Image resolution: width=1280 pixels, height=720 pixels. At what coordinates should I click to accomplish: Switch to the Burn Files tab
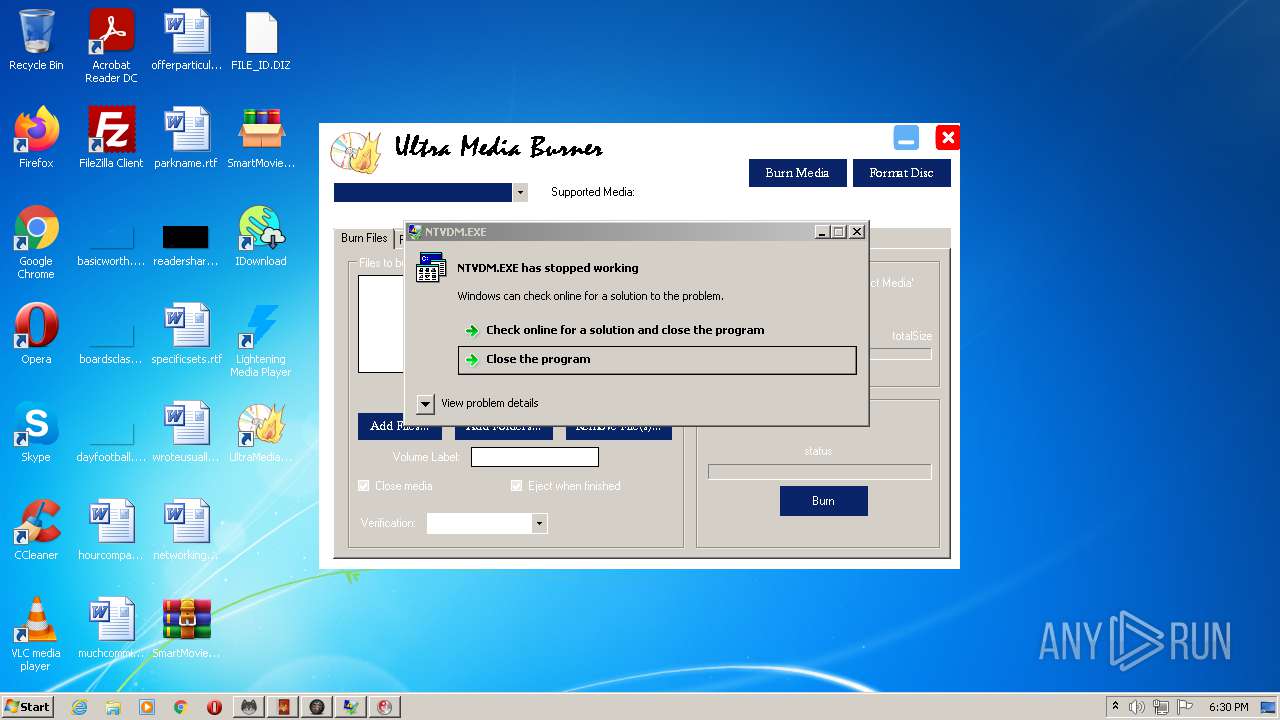(x=364, y=239)
